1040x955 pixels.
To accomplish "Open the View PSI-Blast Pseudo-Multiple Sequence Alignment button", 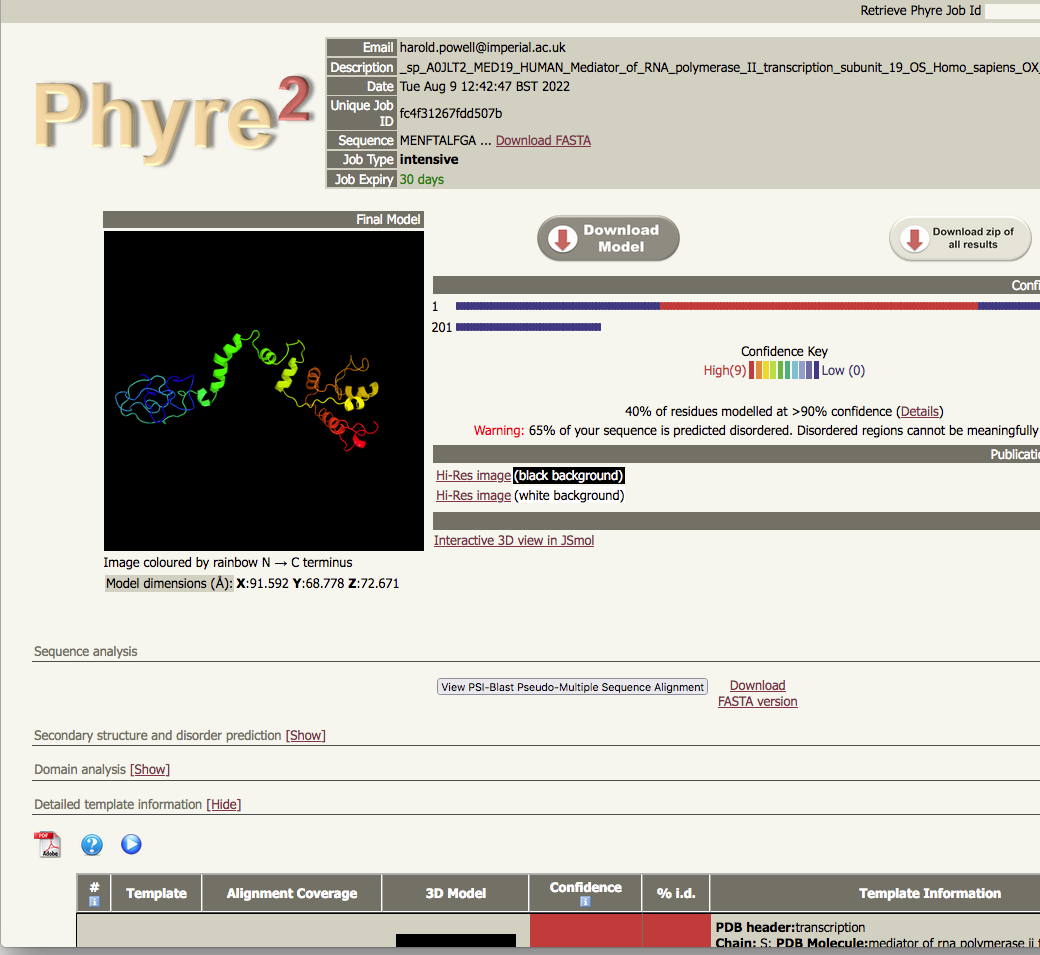I will pos(573,687).
